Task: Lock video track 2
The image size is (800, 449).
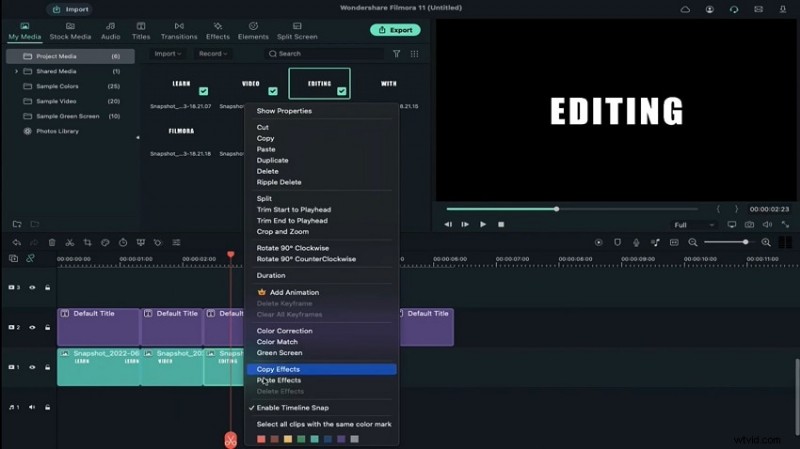Action: pos(47,328)
